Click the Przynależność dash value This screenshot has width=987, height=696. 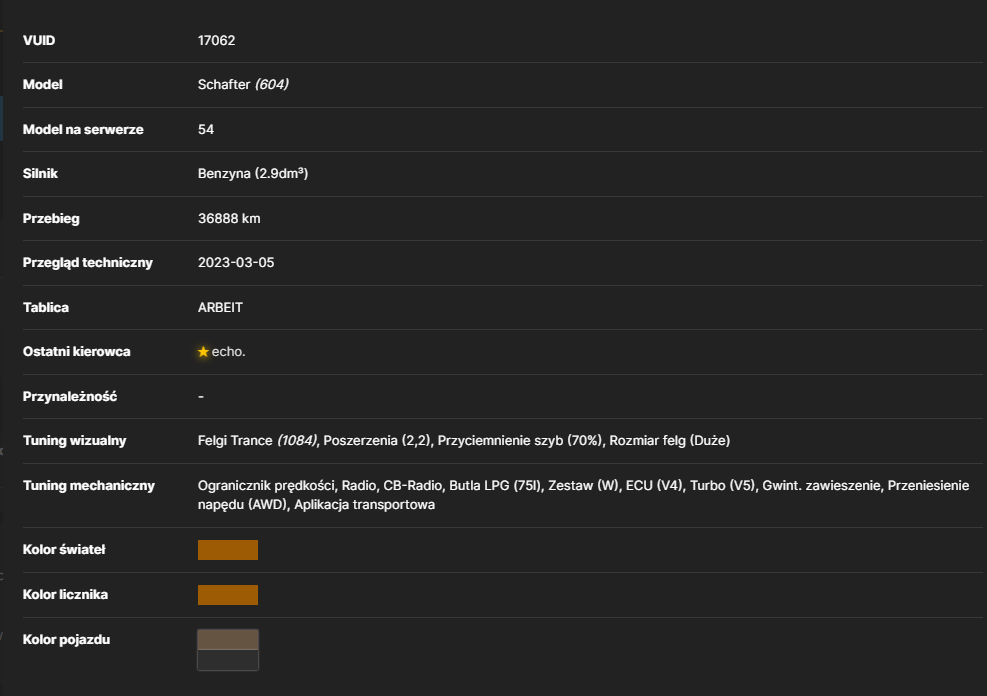(201, 396)
